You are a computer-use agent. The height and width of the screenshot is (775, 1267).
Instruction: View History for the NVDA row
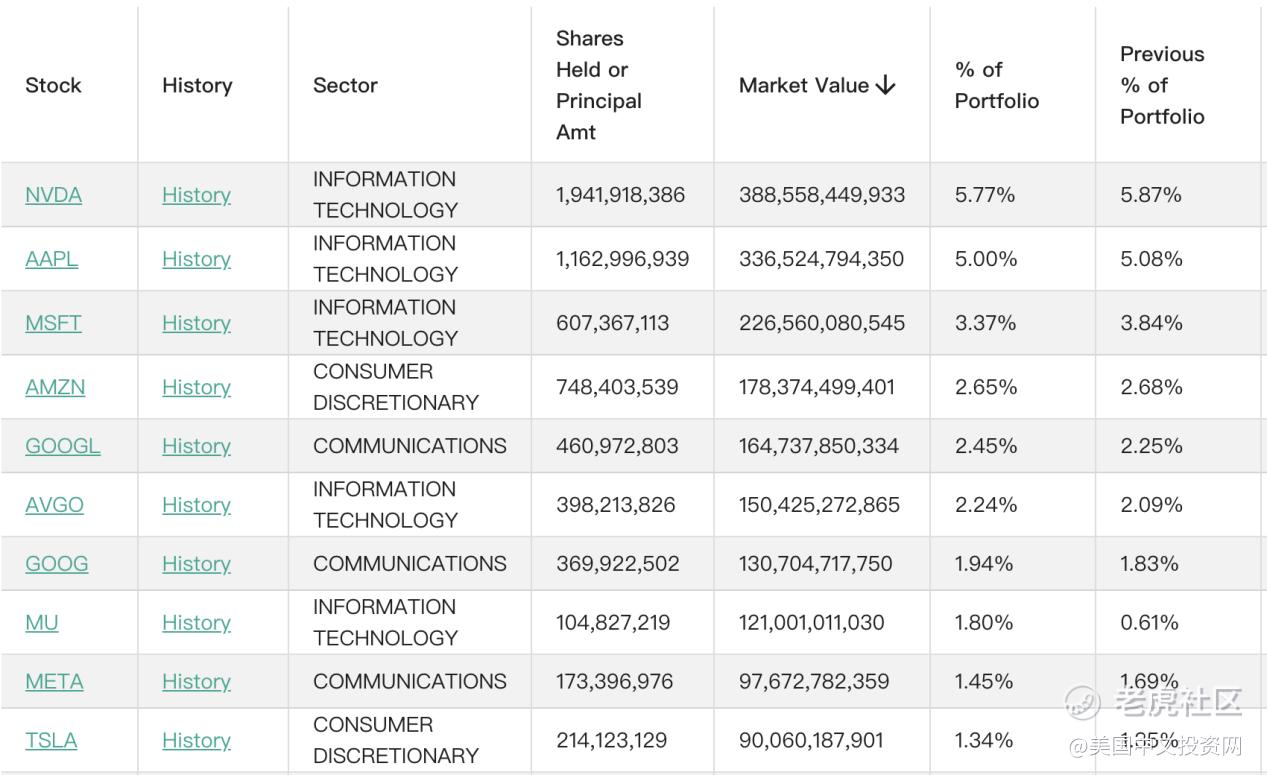(x=196, y=195)
